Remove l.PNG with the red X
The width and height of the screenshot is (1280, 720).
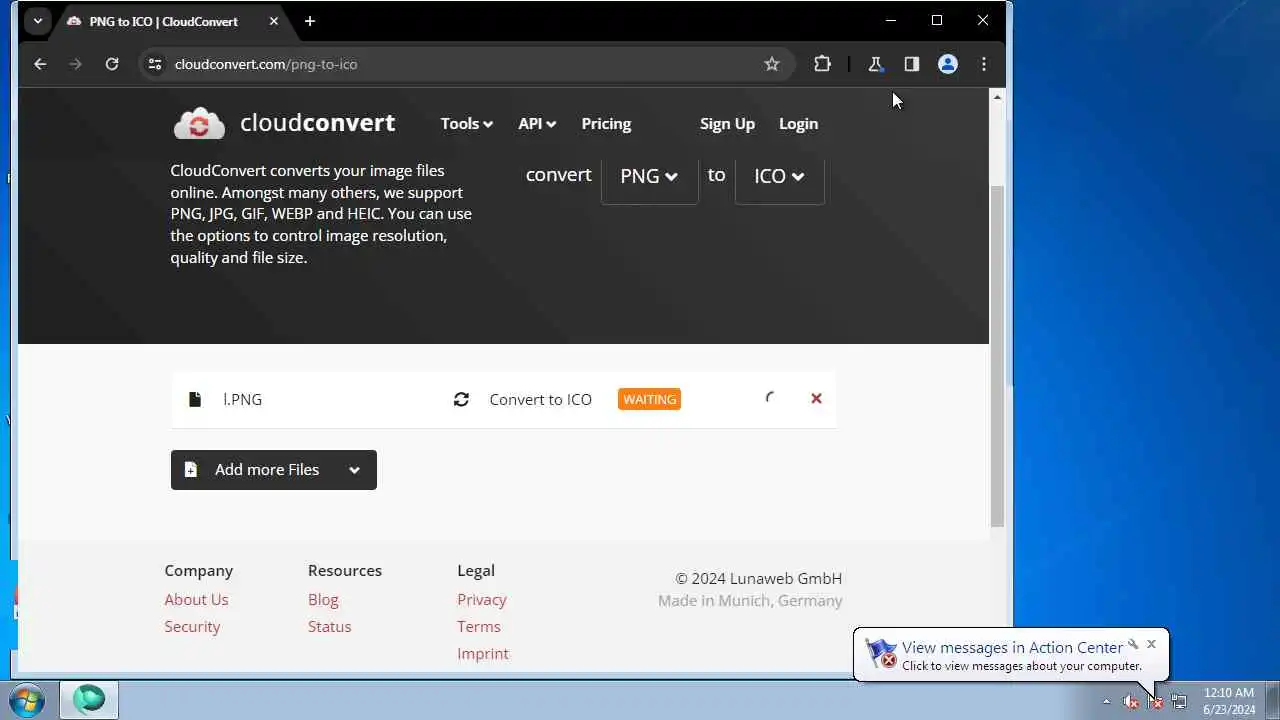[x=816, y=398]
